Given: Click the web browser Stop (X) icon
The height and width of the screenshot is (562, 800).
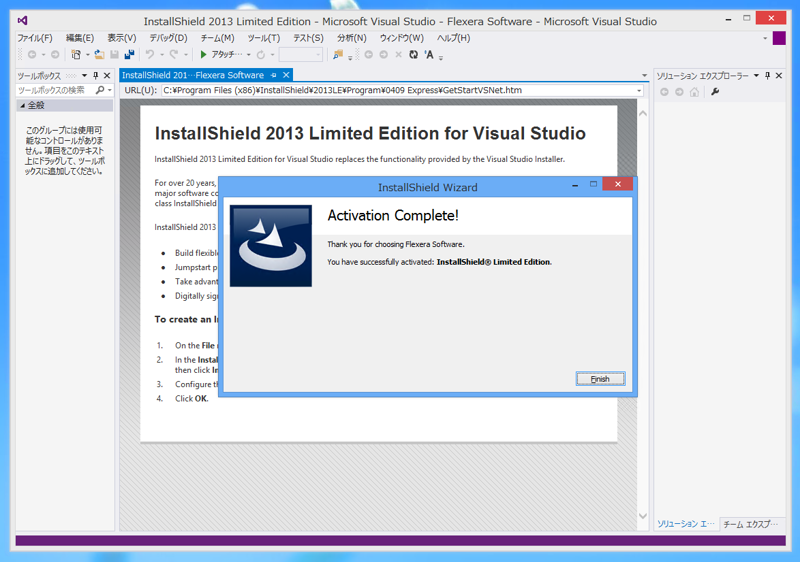Looking at the screenshot, I should 398,54.
